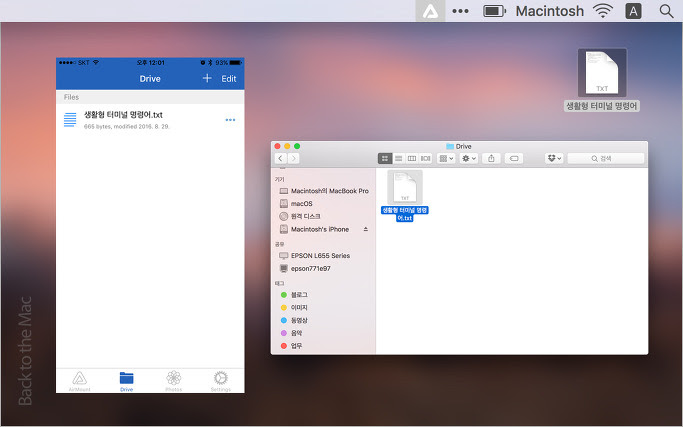This screenshot has width=683, height=427.
Task: Open the AirMount menu bar icon
Action: click(x=430, y=11)
